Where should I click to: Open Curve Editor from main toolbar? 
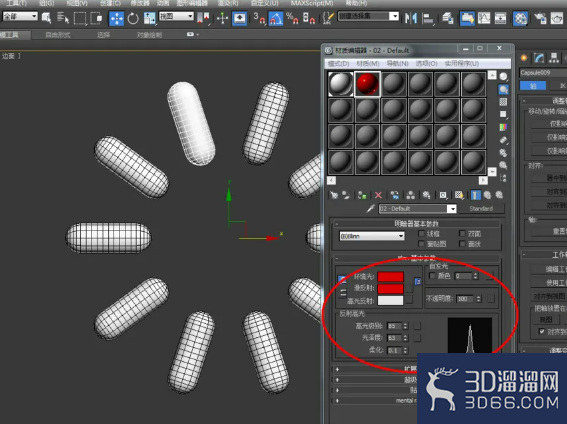pyautogui.click(x=483, y=18)
